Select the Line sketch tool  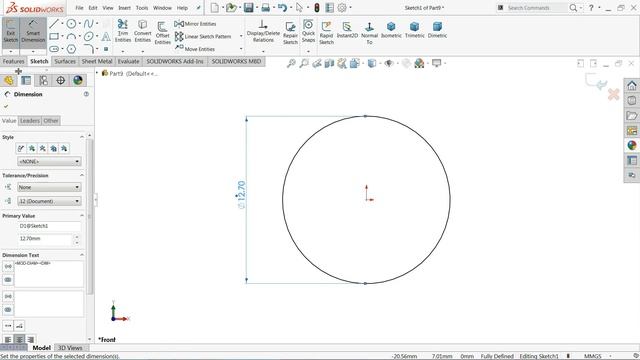[54, 24]
